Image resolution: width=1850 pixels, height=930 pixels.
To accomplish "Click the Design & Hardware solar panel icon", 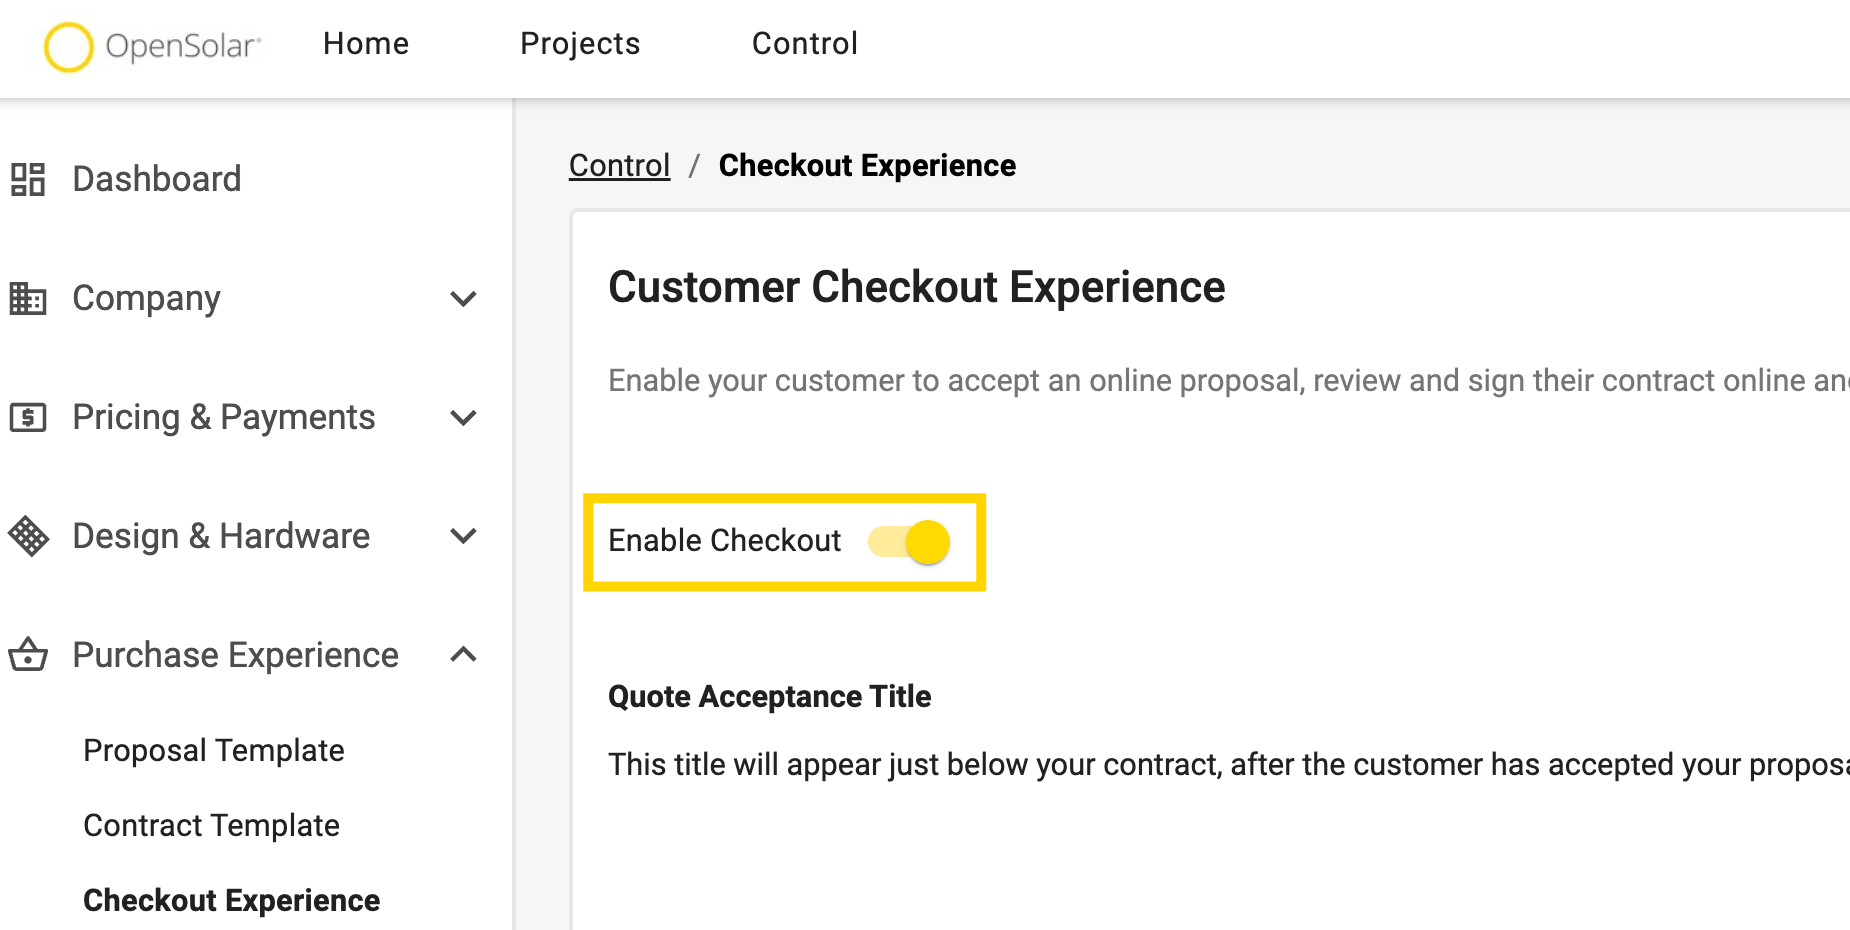I will click(x=28, y=536).
